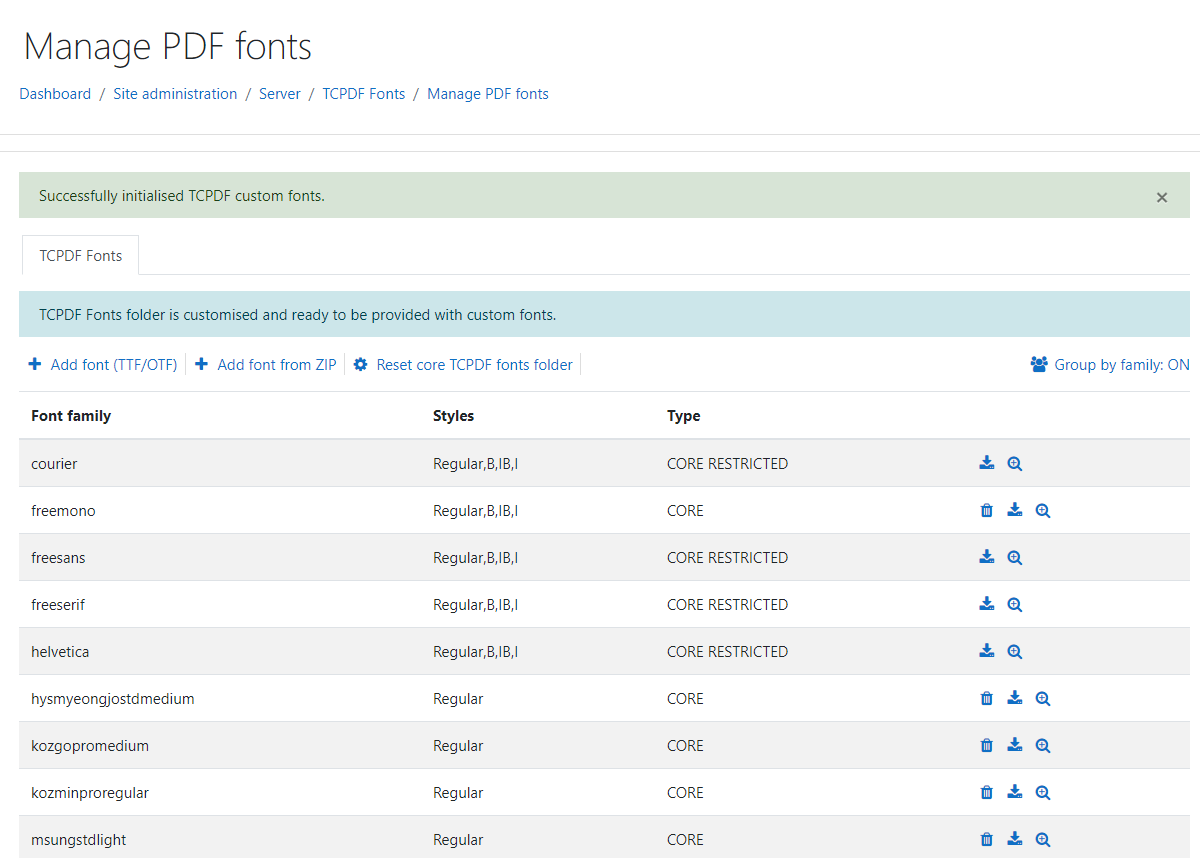Click the magnifier icon for msungstdlight
The height and width of the screenshot is (858, 1200).
point(1043,840)
